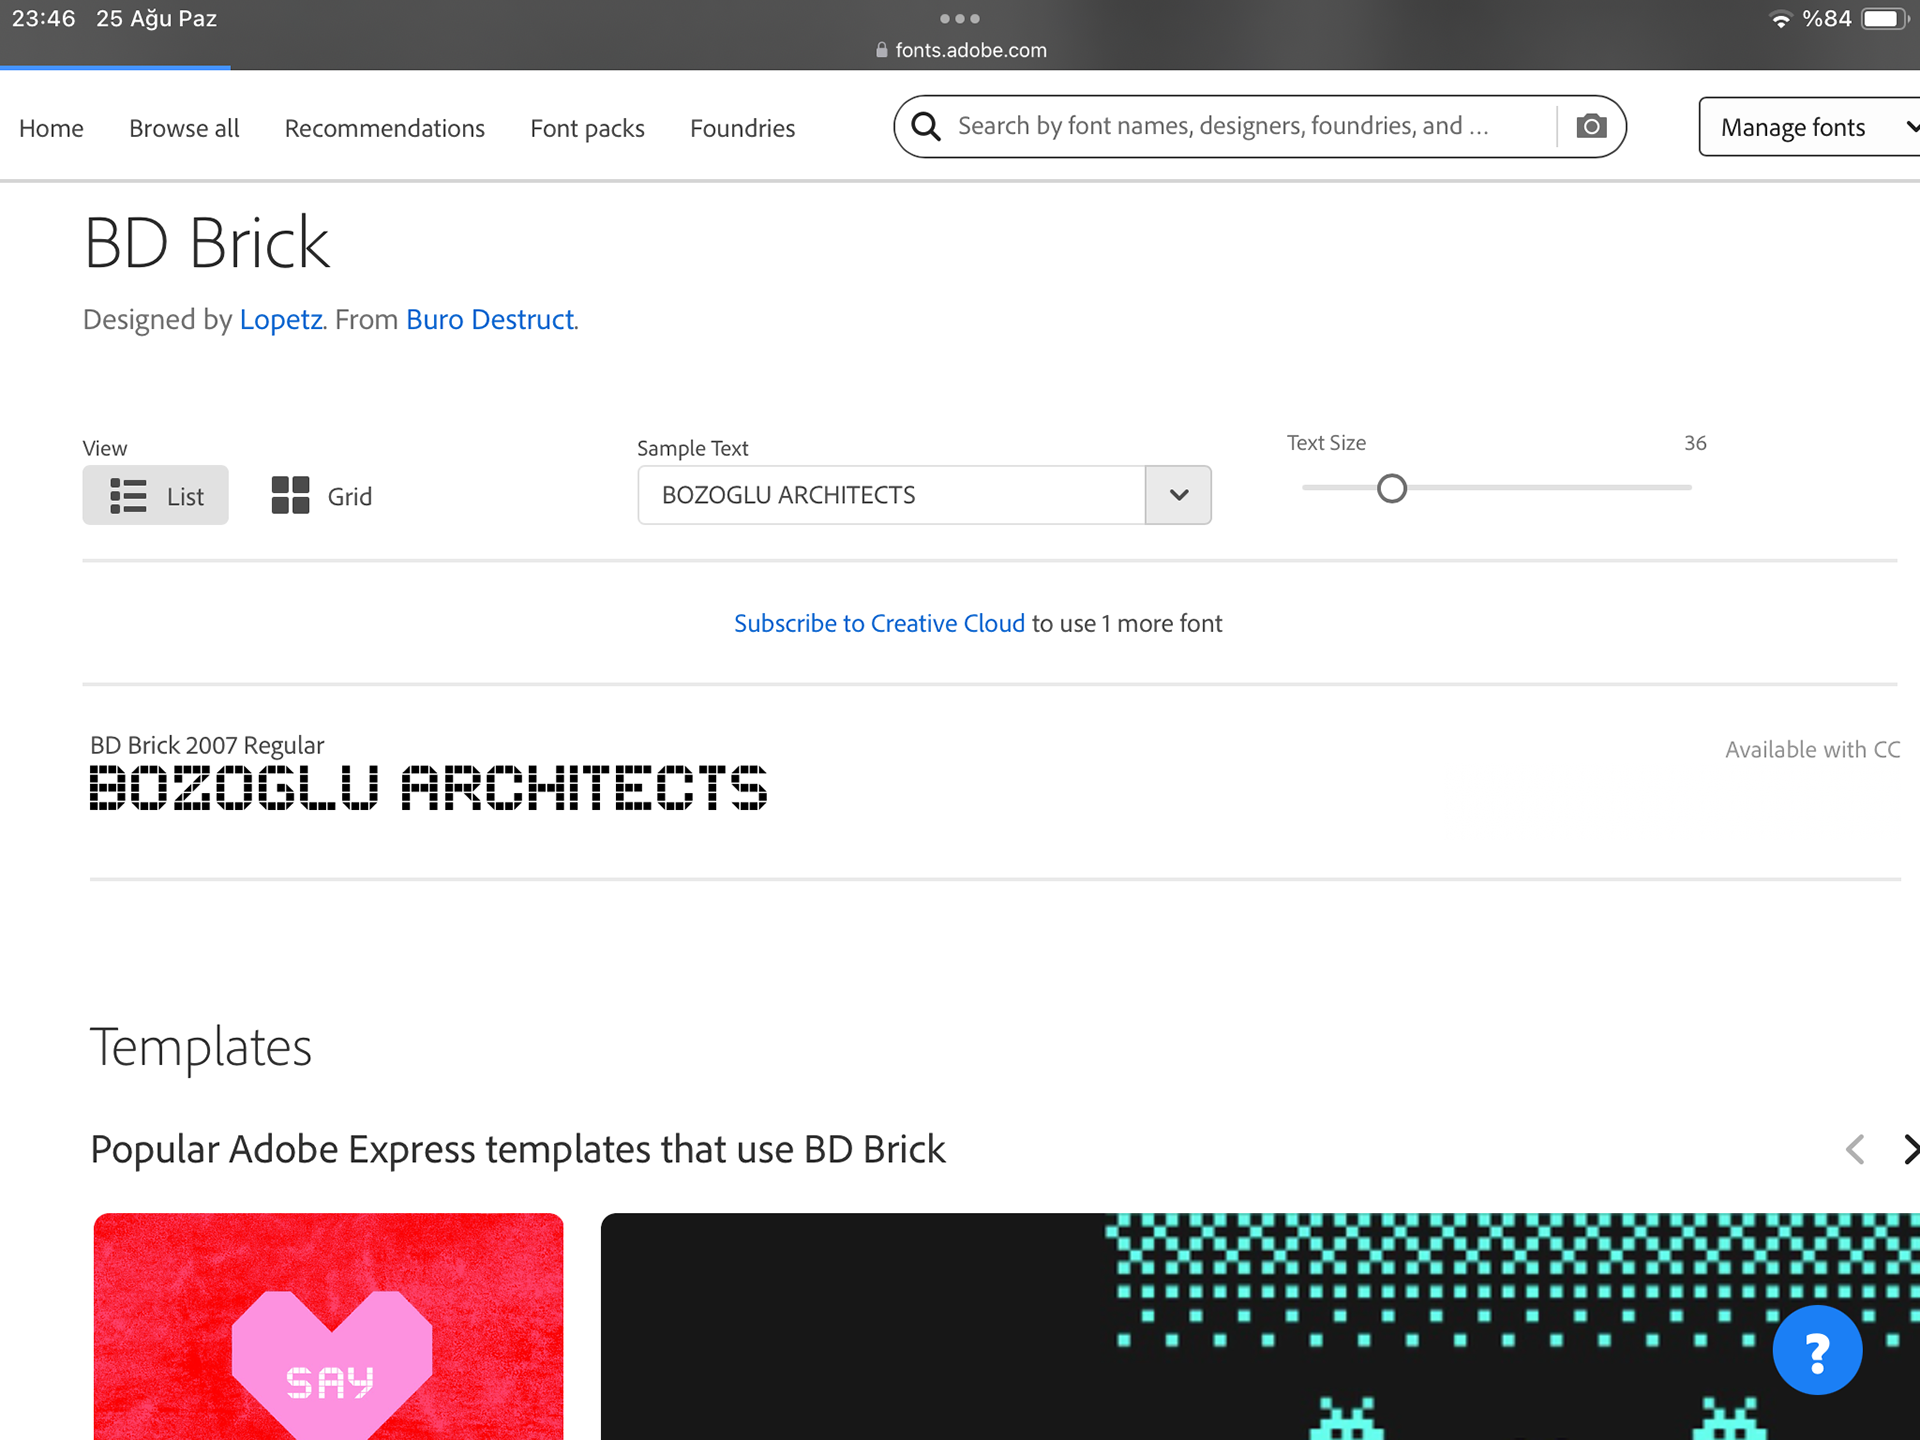1920x1440 pixels.
Task: Open the Font packs page
Action: [x=587, y=128]
